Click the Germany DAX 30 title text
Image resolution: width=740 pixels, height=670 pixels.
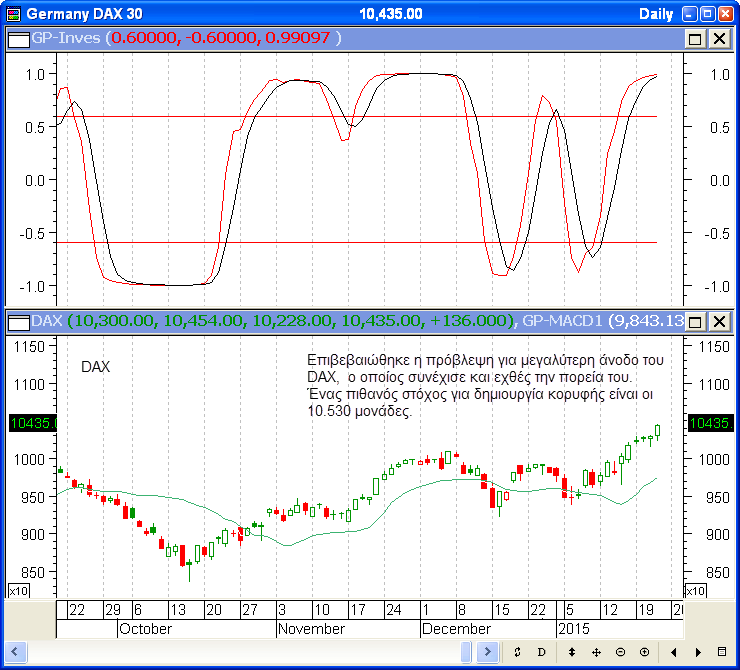(x=84, y=14)
